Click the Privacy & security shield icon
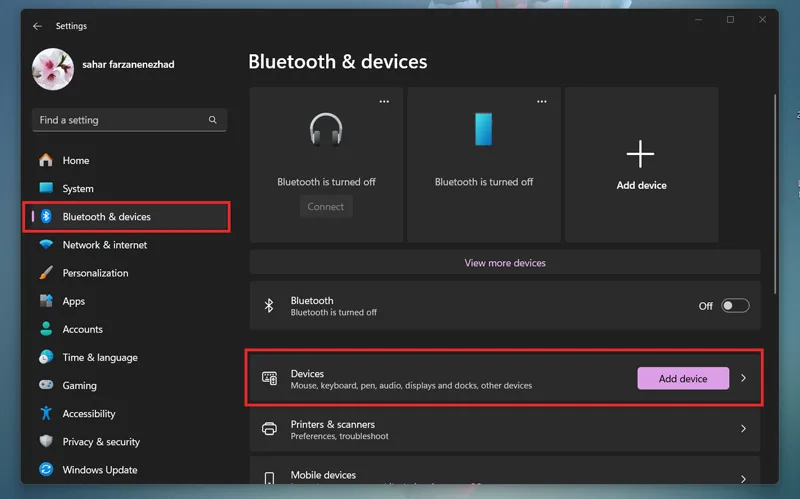The height and width of the screenshot is (499, 800). pos(46,441)
